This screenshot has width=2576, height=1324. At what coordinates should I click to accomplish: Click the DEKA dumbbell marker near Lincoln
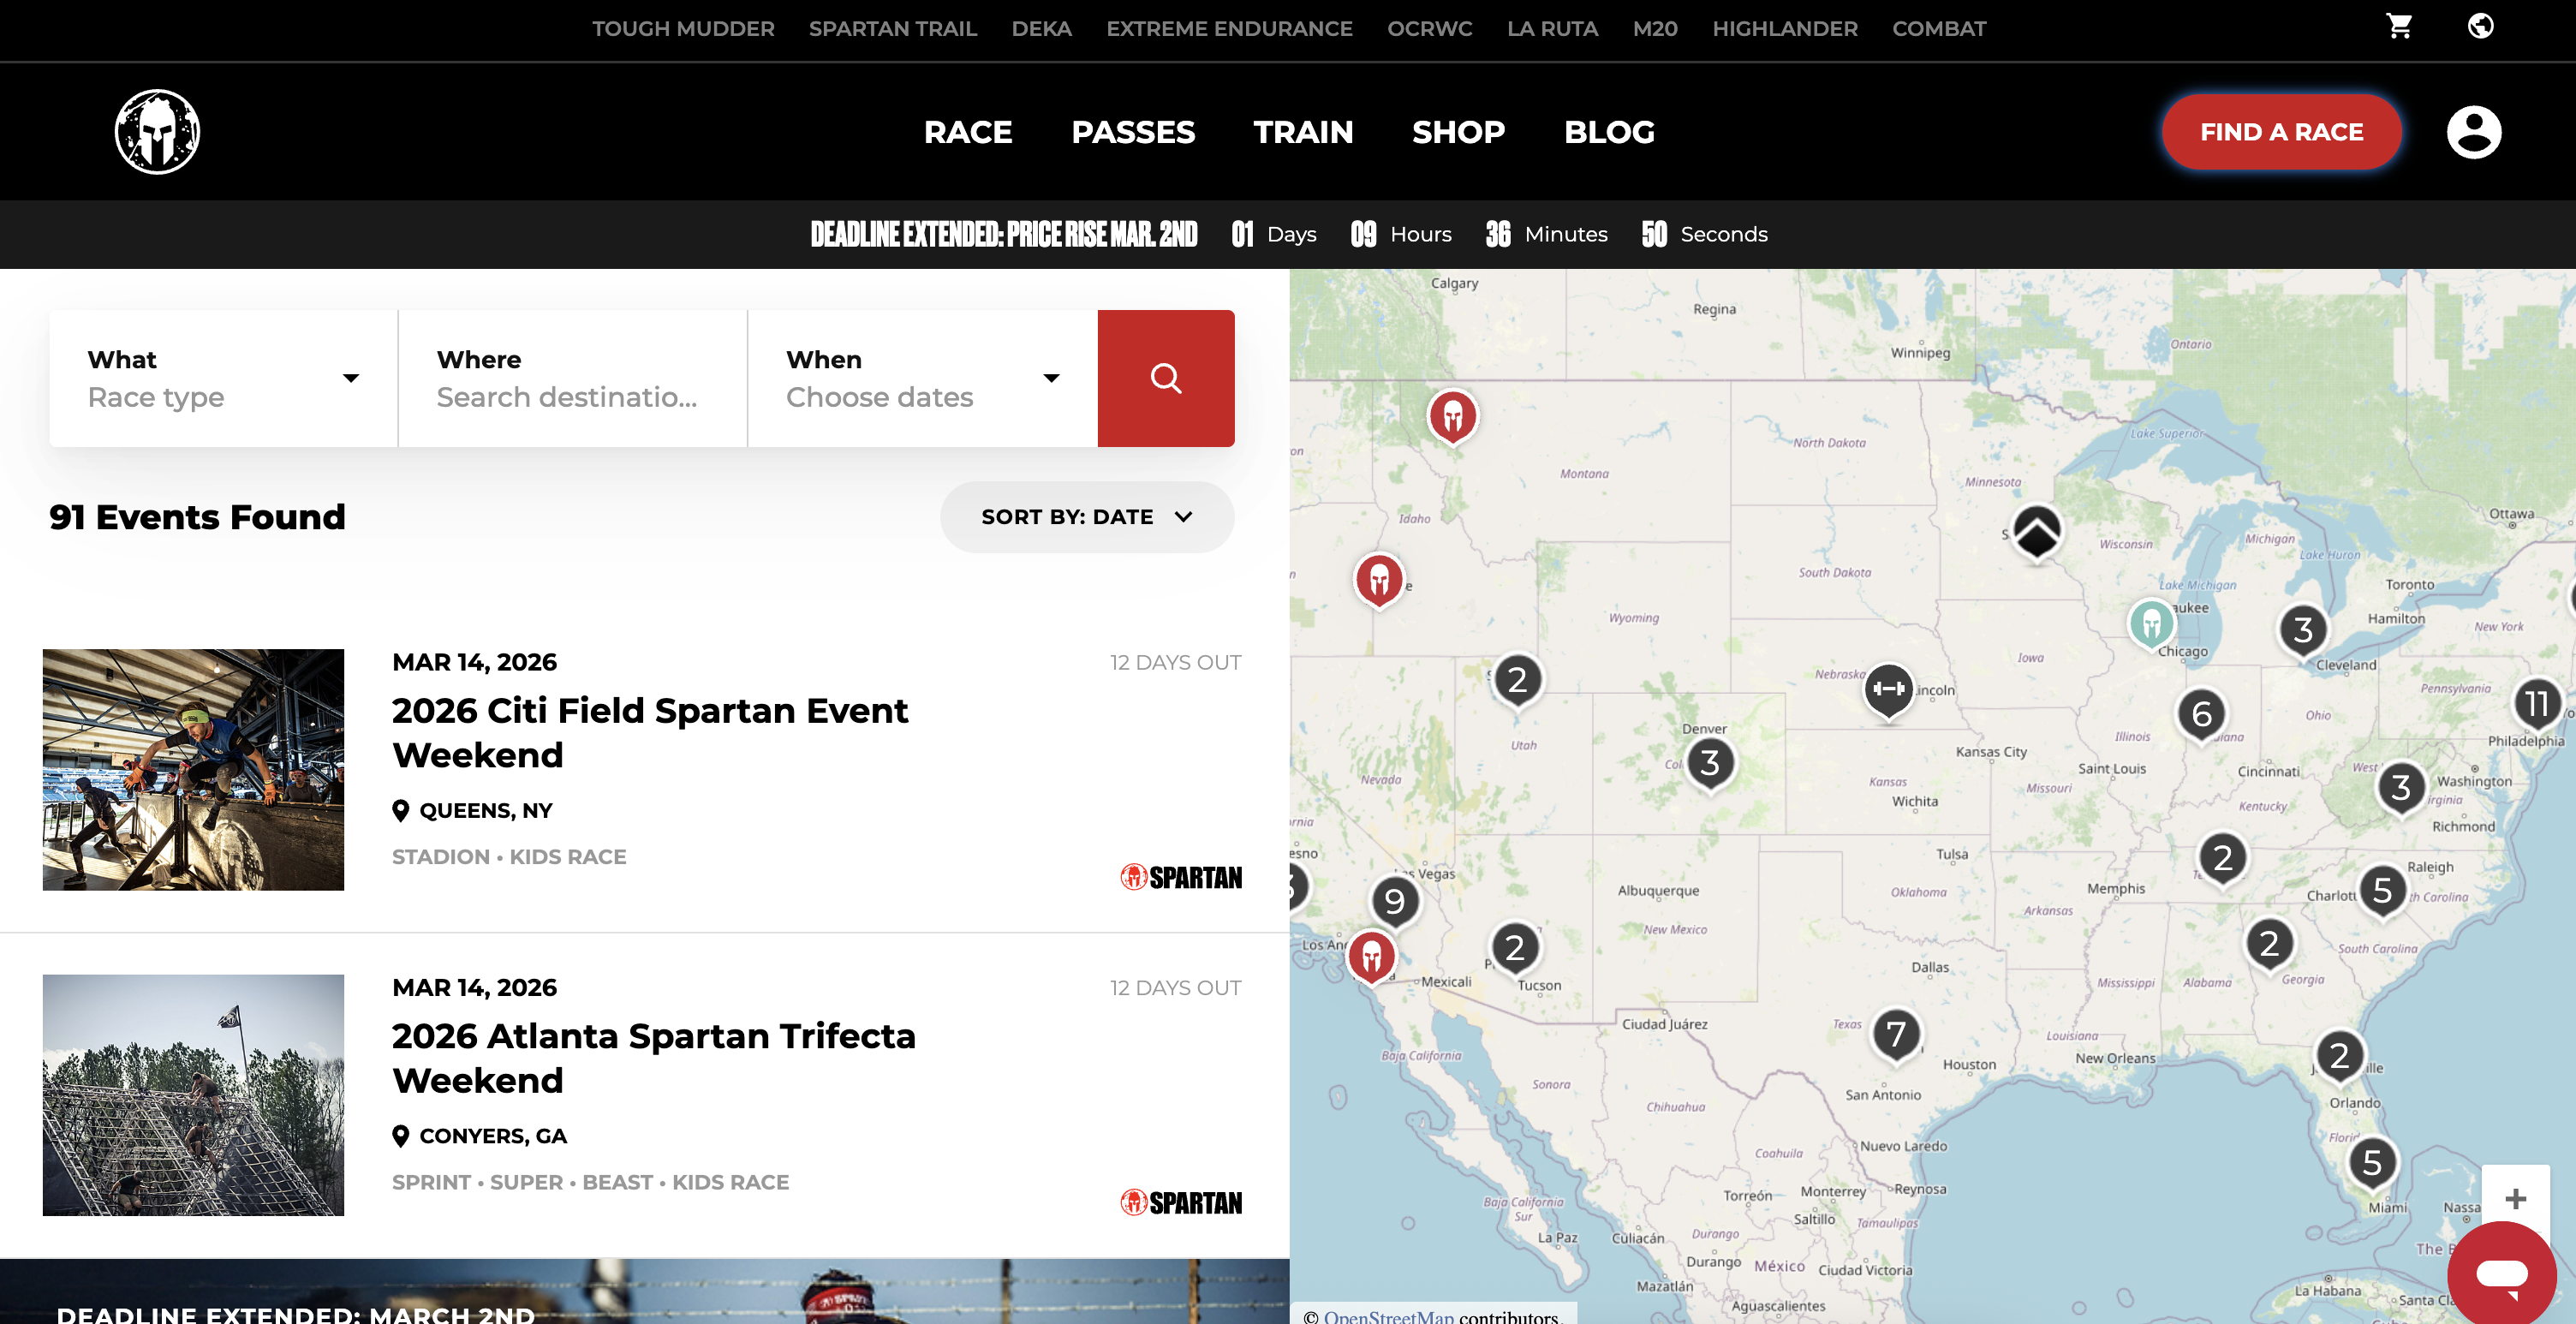tap(1888, 689)
